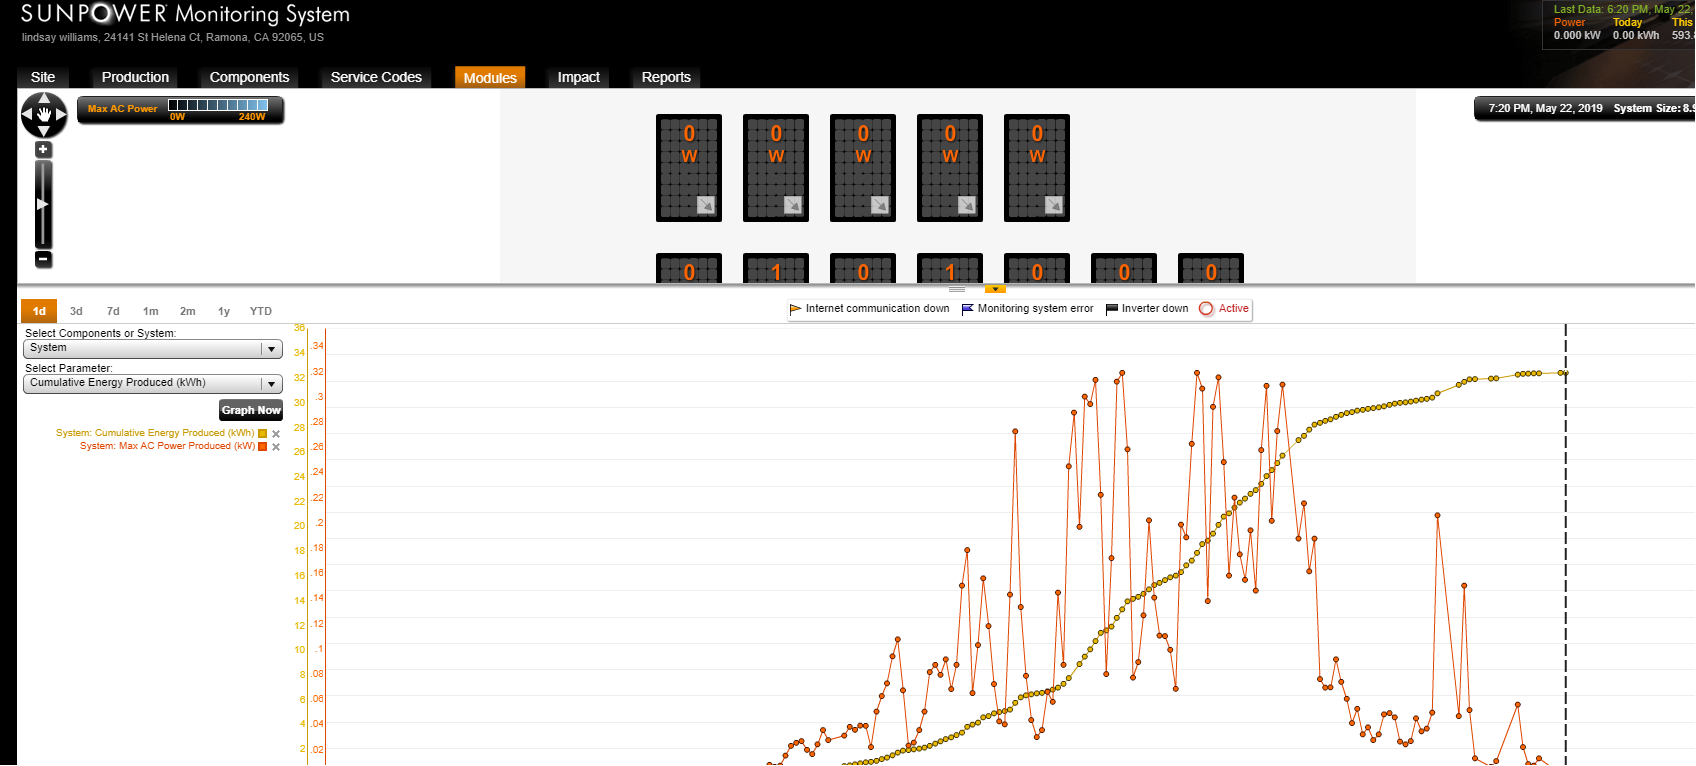Image resolution: width=1696 pixels, height=766 pixels.
Task: Pan the module view up
Action: [44, 99]
